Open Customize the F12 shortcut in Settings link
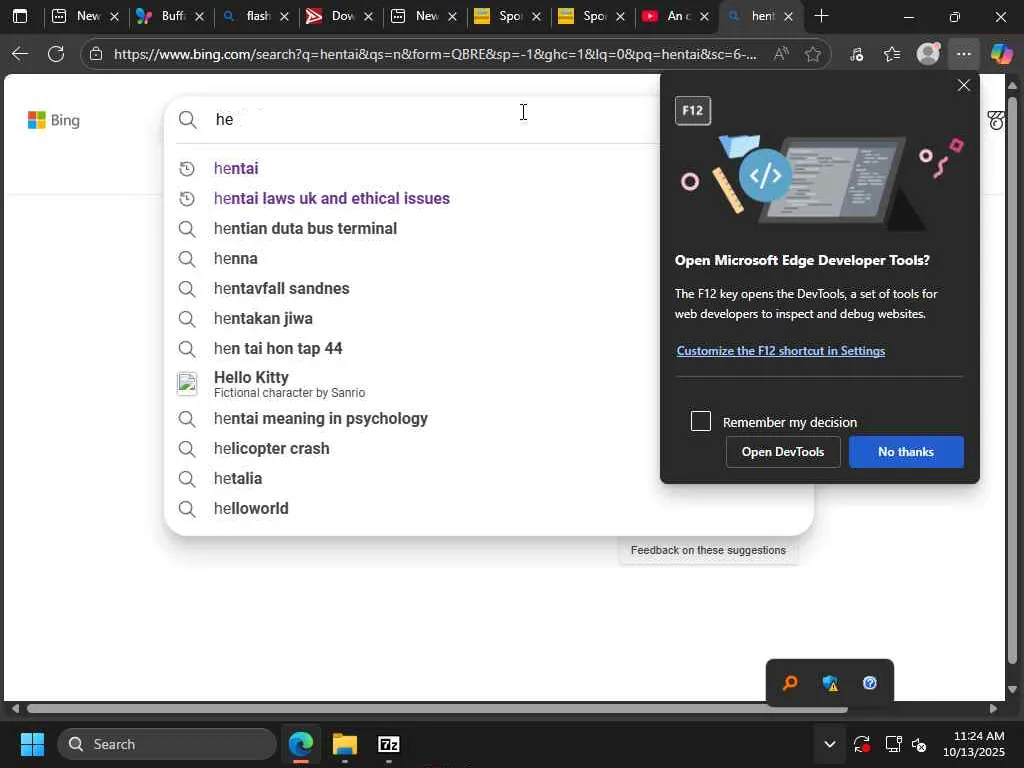The width and height of the screenshot is (1024, 768). point(780,351)
